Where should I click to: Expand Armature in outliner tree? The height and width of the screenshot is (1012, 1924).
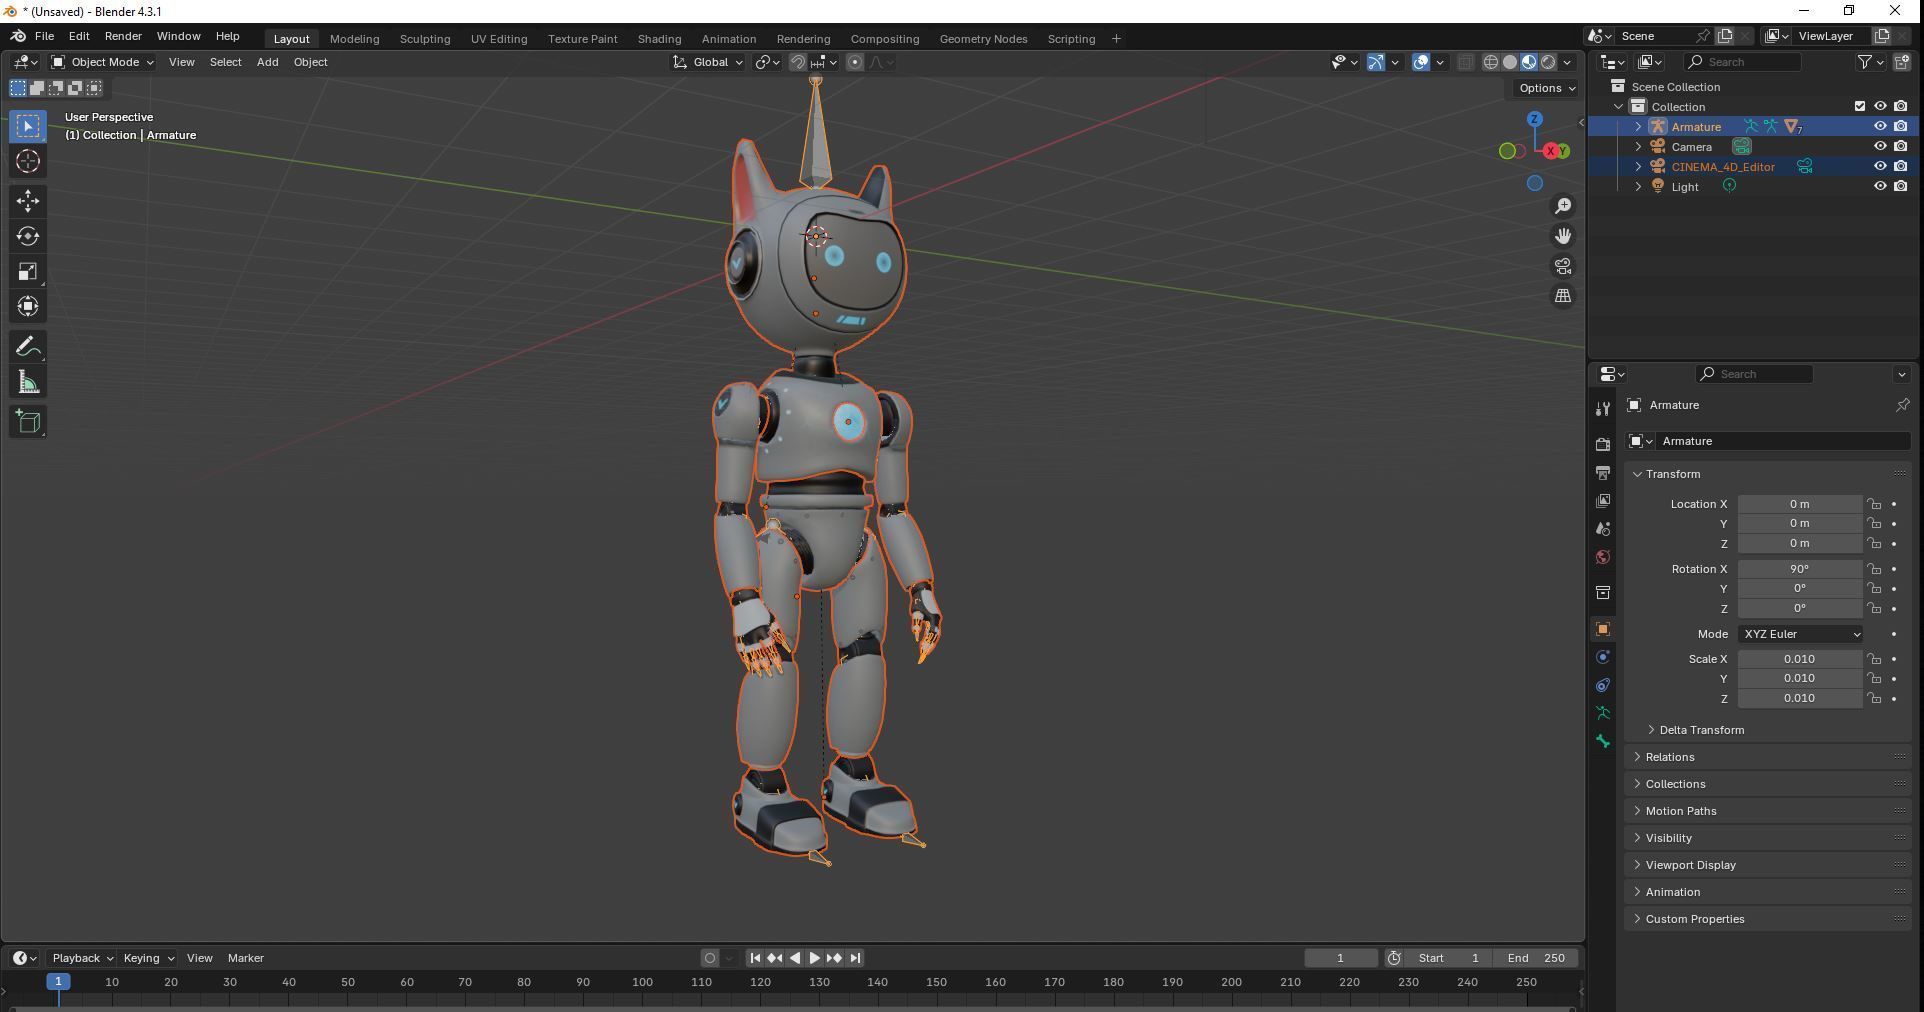coord(1638,126)
